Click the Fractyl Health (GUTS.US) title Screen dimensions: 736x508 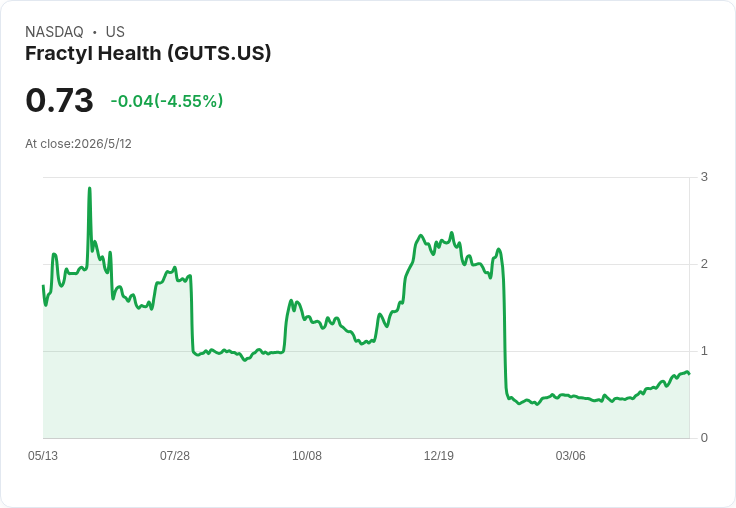pyautogui.click(x=148, y=54)
